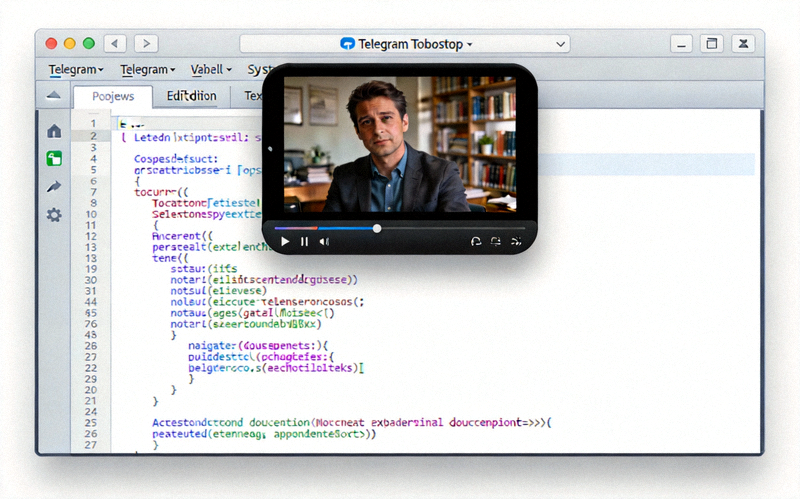Screen dimensions: 800x499
Task: Click the maximize square button at top right
Action: (712, 44)
